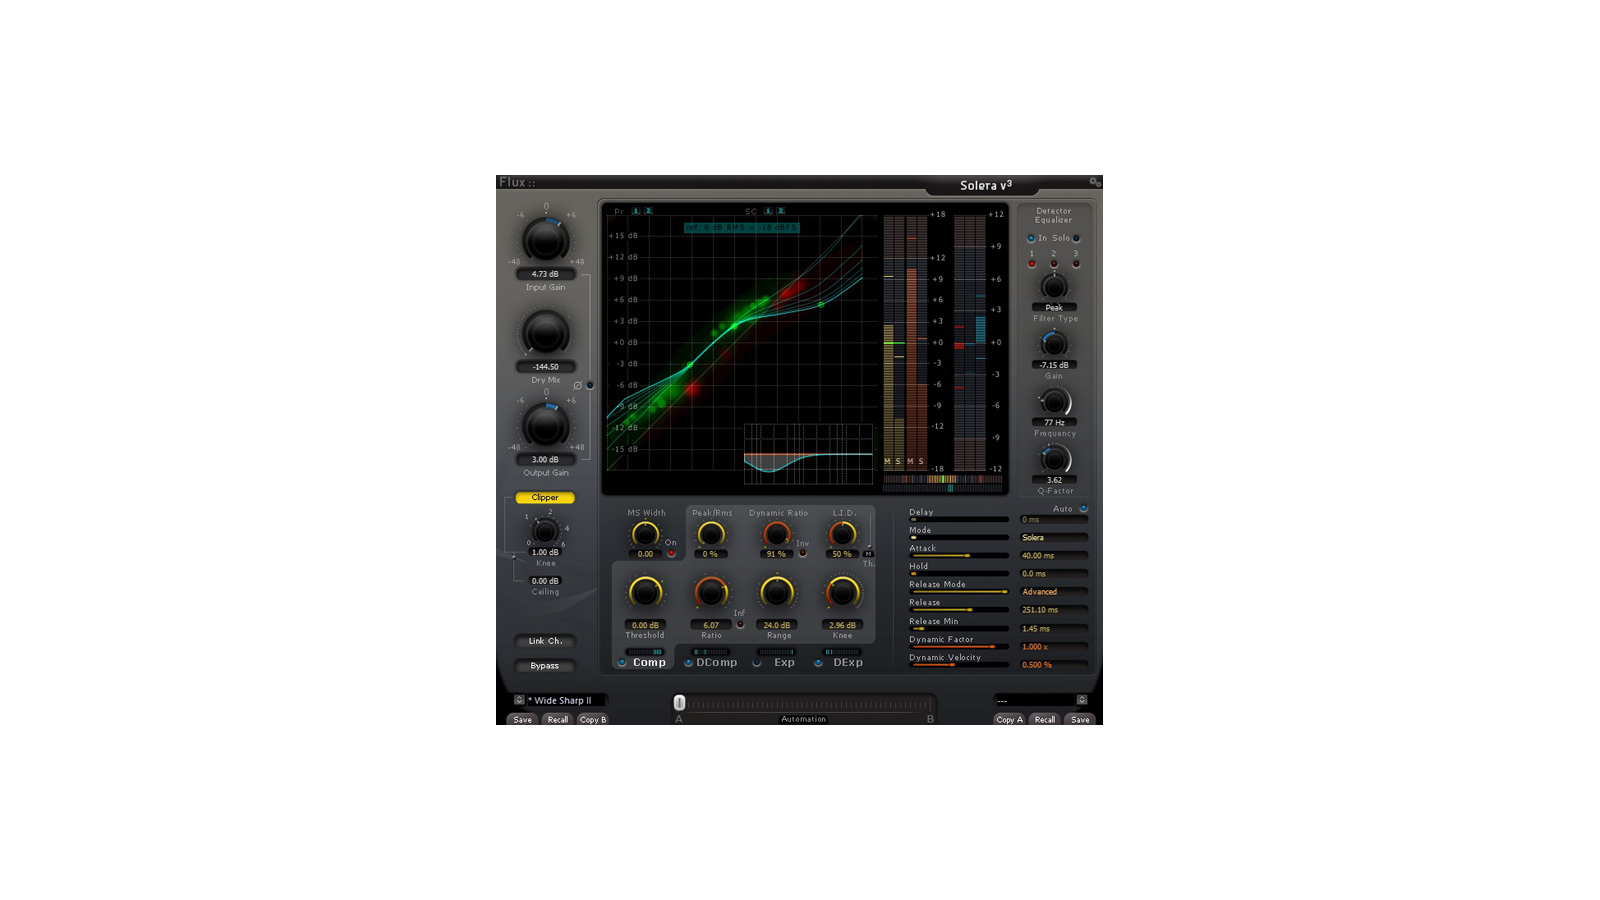The width and height of the screenshot is (1600, 900).
Task: Click the Release slider
Action: (959, 610)
